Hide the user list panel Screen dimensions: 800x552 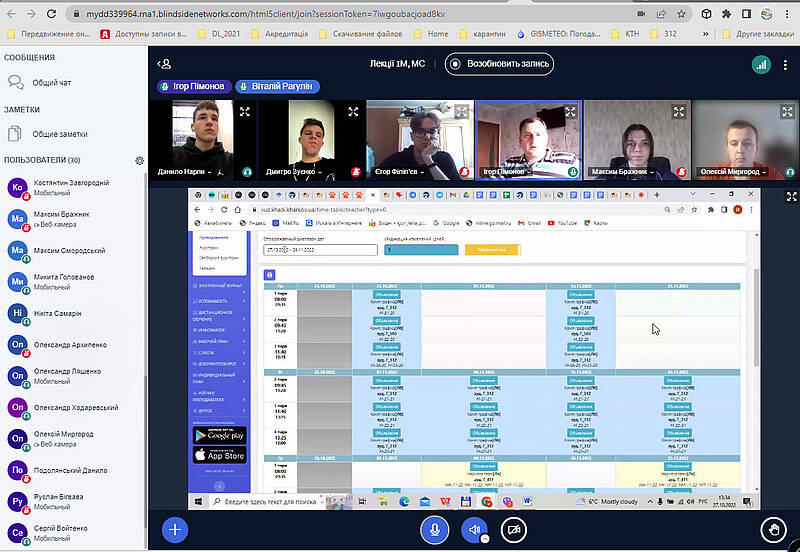coord(166,64)
